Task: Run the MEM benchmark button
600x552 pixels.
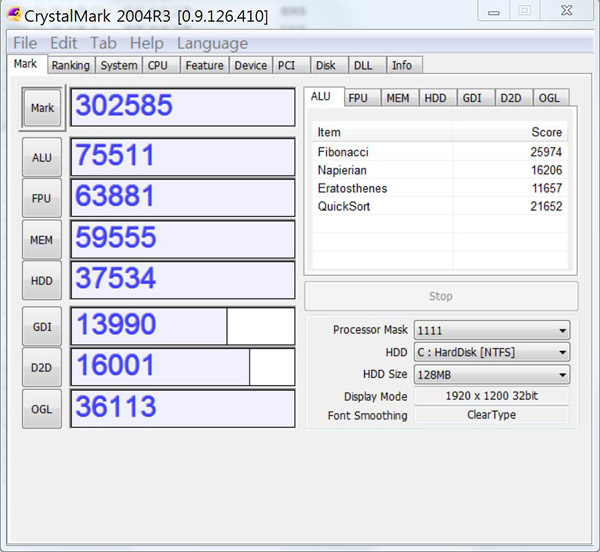Action: 42,240
